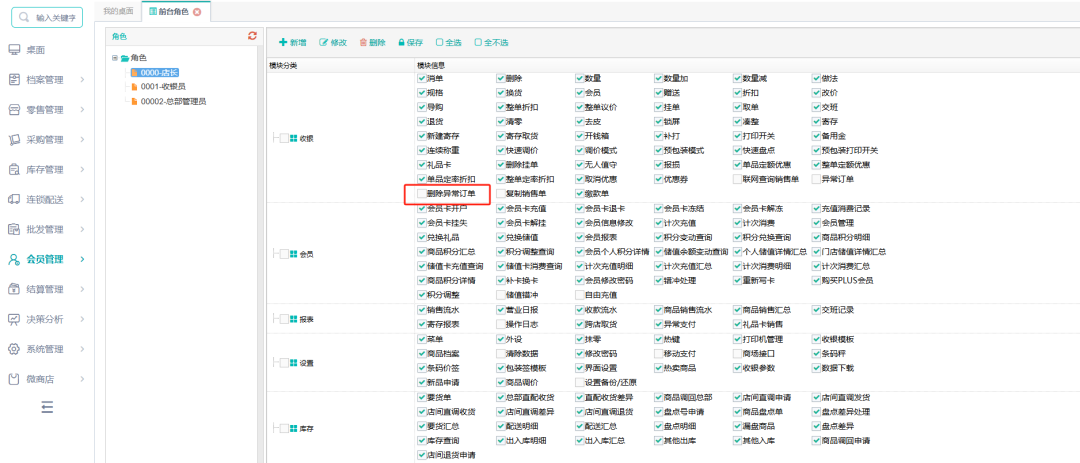The image size is (1080, 463).
Task: Click the 删除 toolbar button label
Action: pyautogui.click(x=377, y=43)
